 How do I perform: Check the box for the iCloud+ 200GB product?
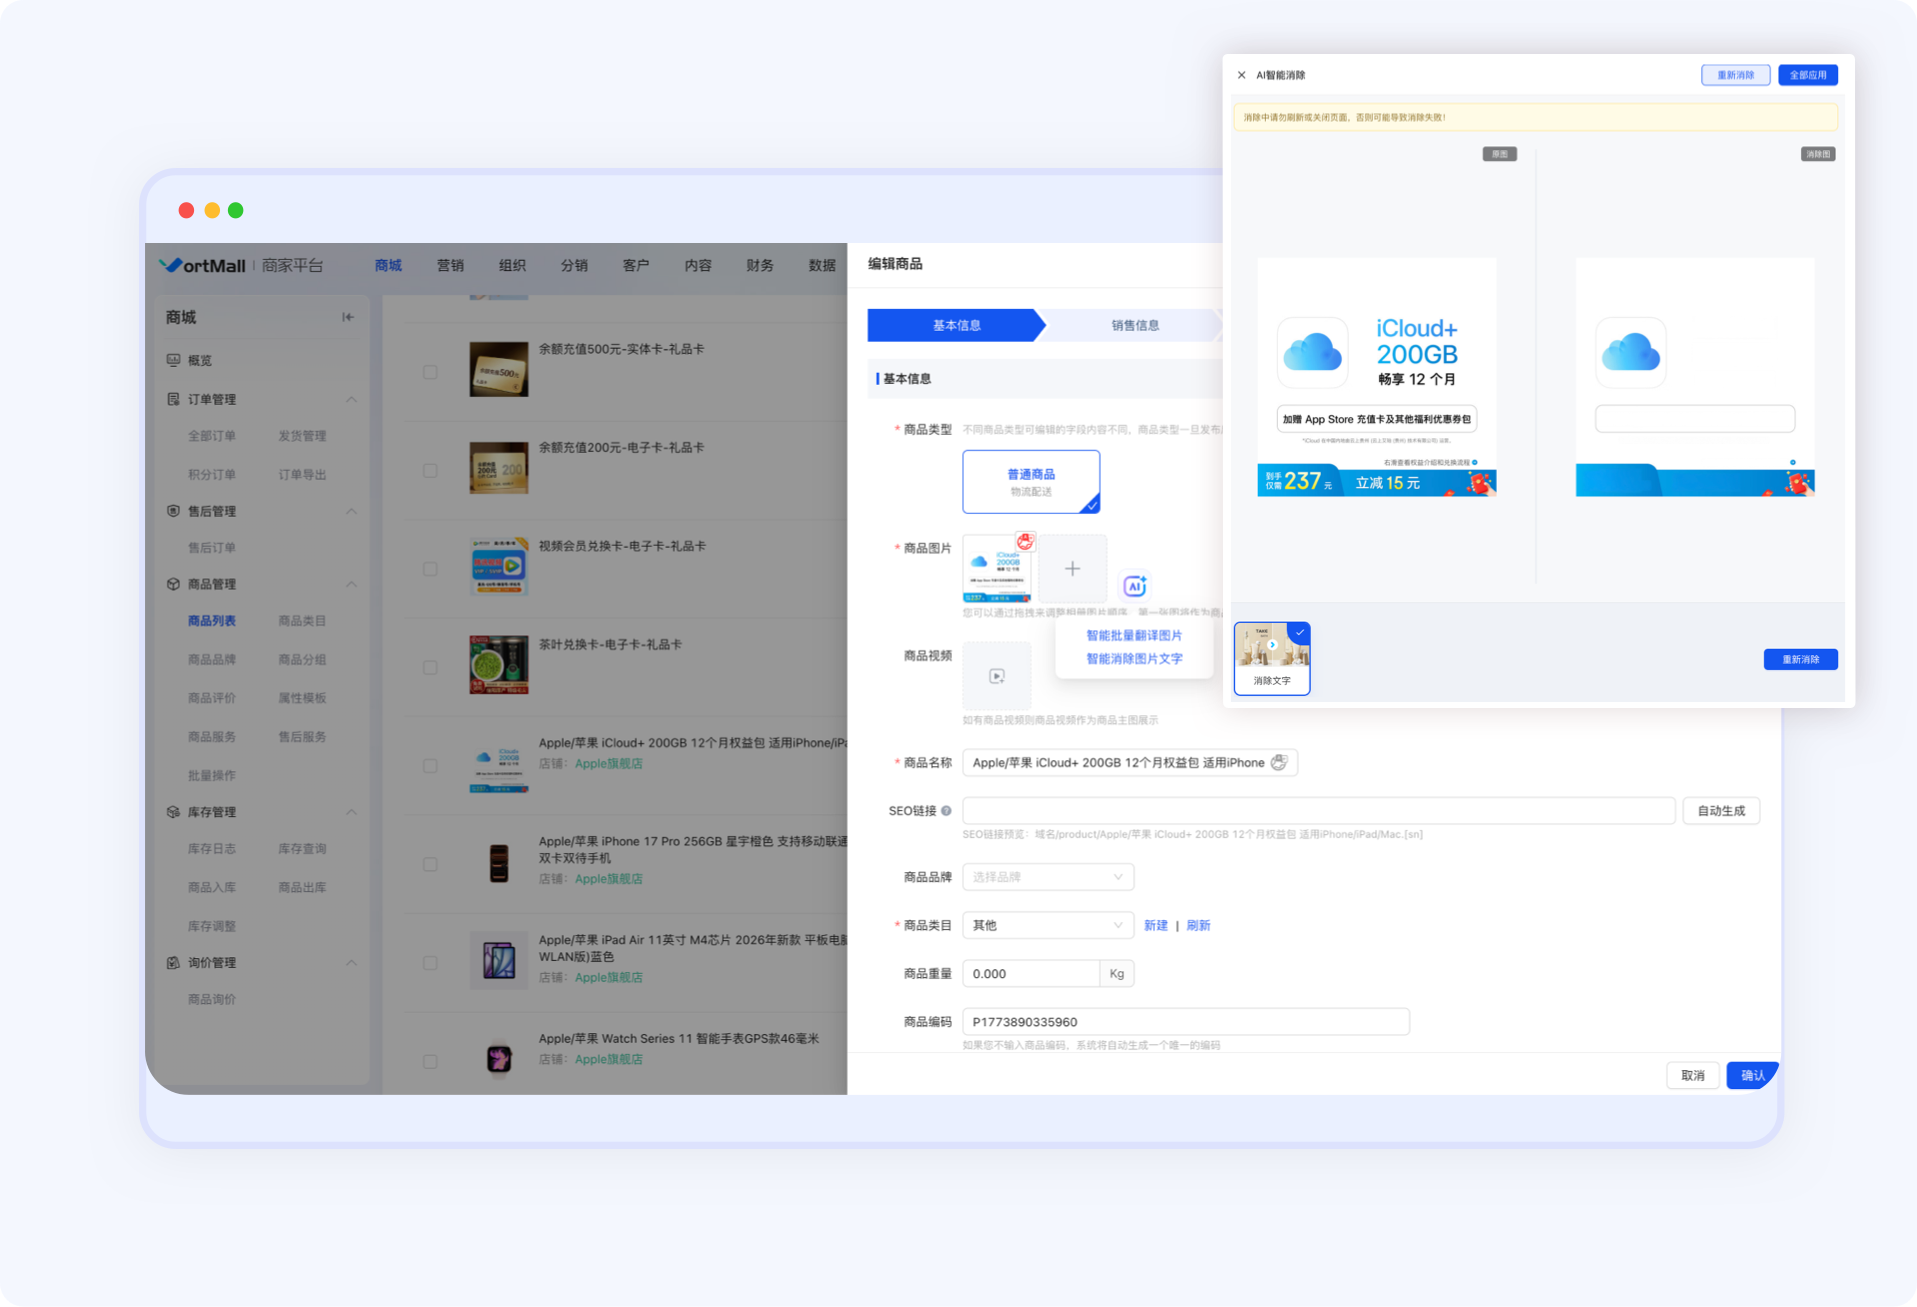click(x=430, y=766)
